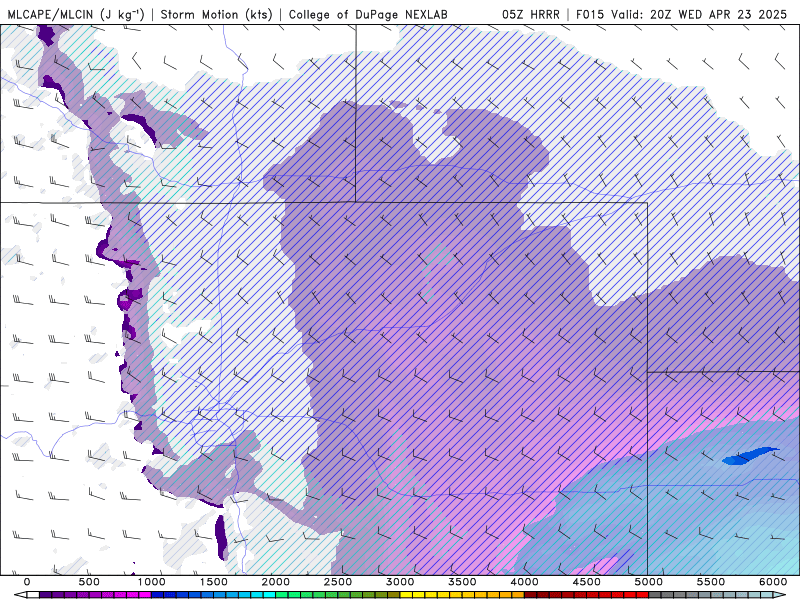Click the colorbar label 3000
Screen dimensions: 800x600
coord(400,582)
